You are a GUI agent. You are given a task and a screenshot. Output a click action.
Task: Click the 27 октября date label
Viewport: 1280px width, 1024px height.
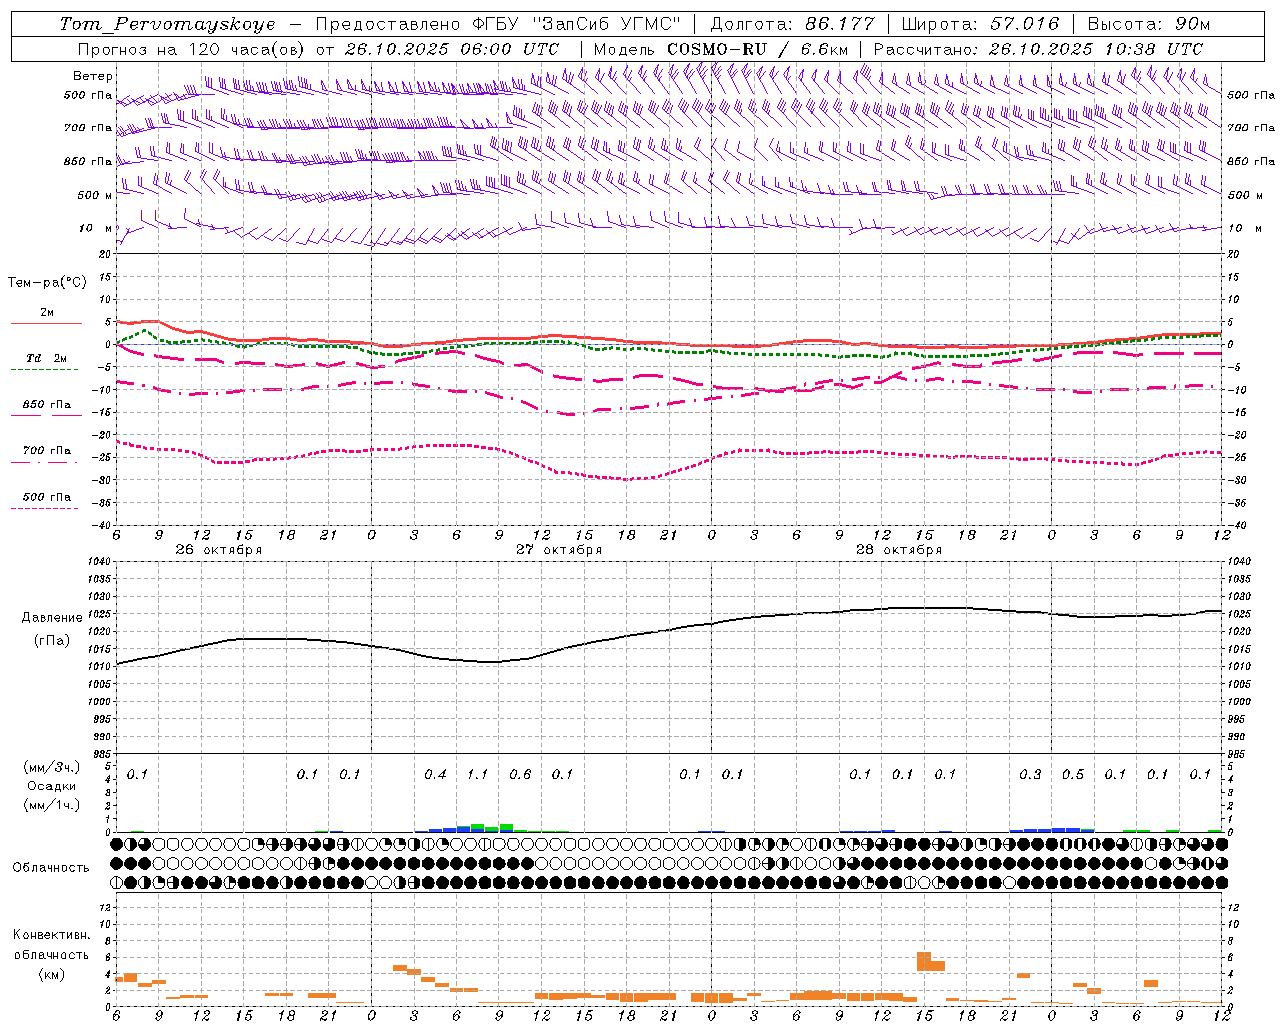coord(558,550)
